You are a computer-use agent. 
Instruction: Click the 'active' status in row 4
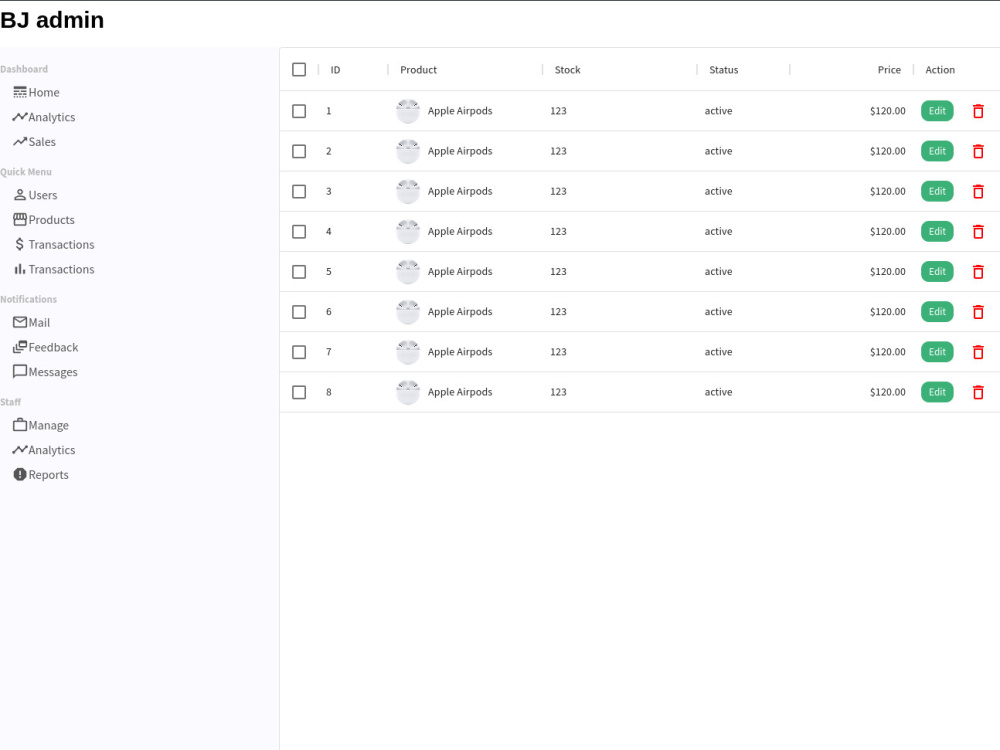tap(718, 232)
